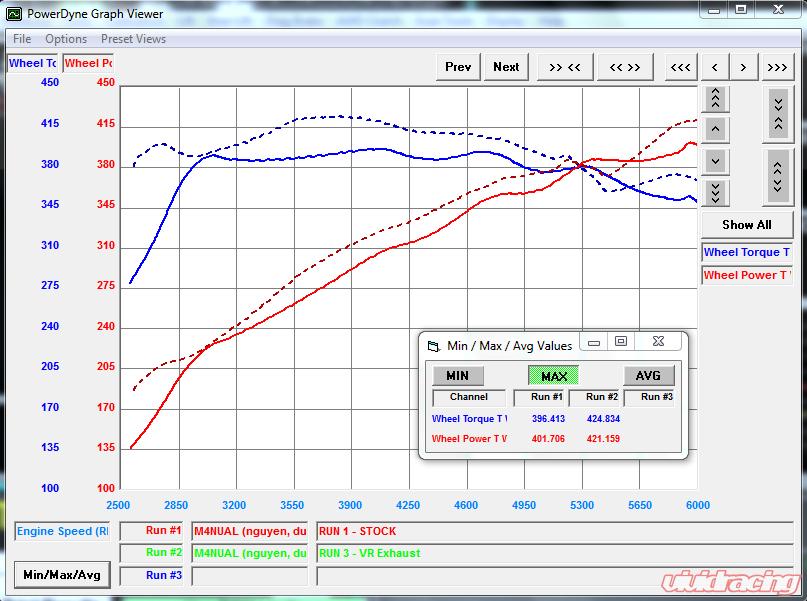Image resolution: width=807 pixels, height=601 pixels.
Task: Toggle the highlighted MAX values mode
Action: click(x=553, y=376)
